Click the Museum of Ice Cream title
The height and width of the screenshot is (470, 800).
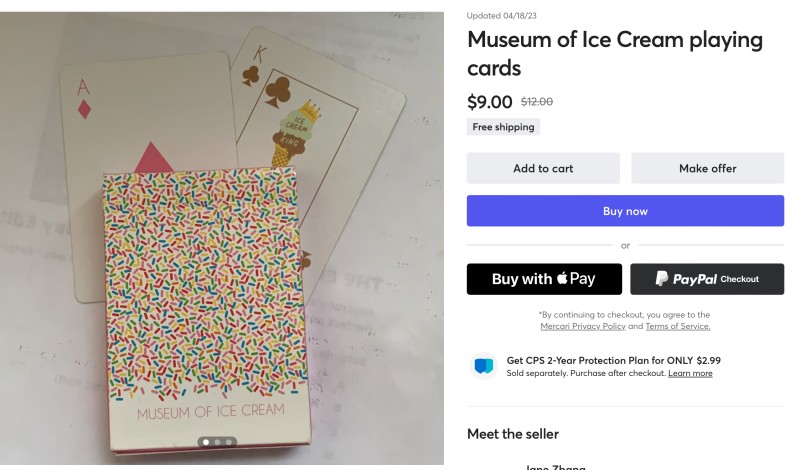click(614, 54)
